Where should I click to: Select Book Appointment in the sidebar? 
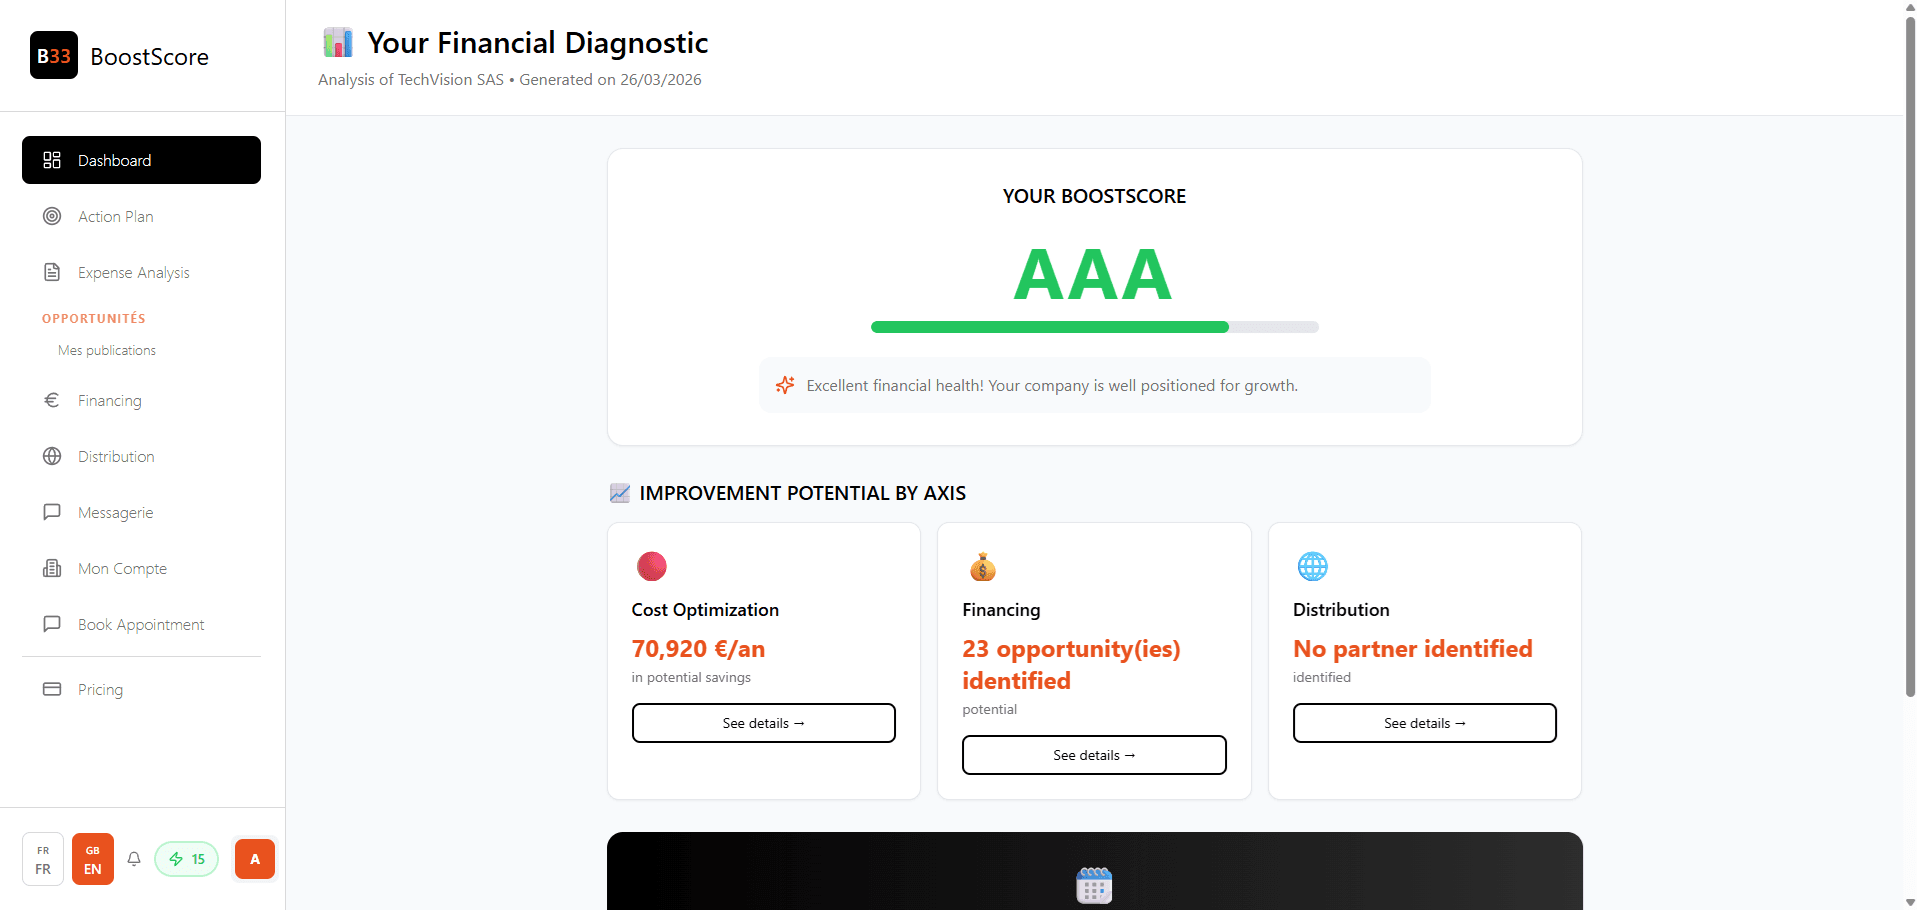[140, 624]
